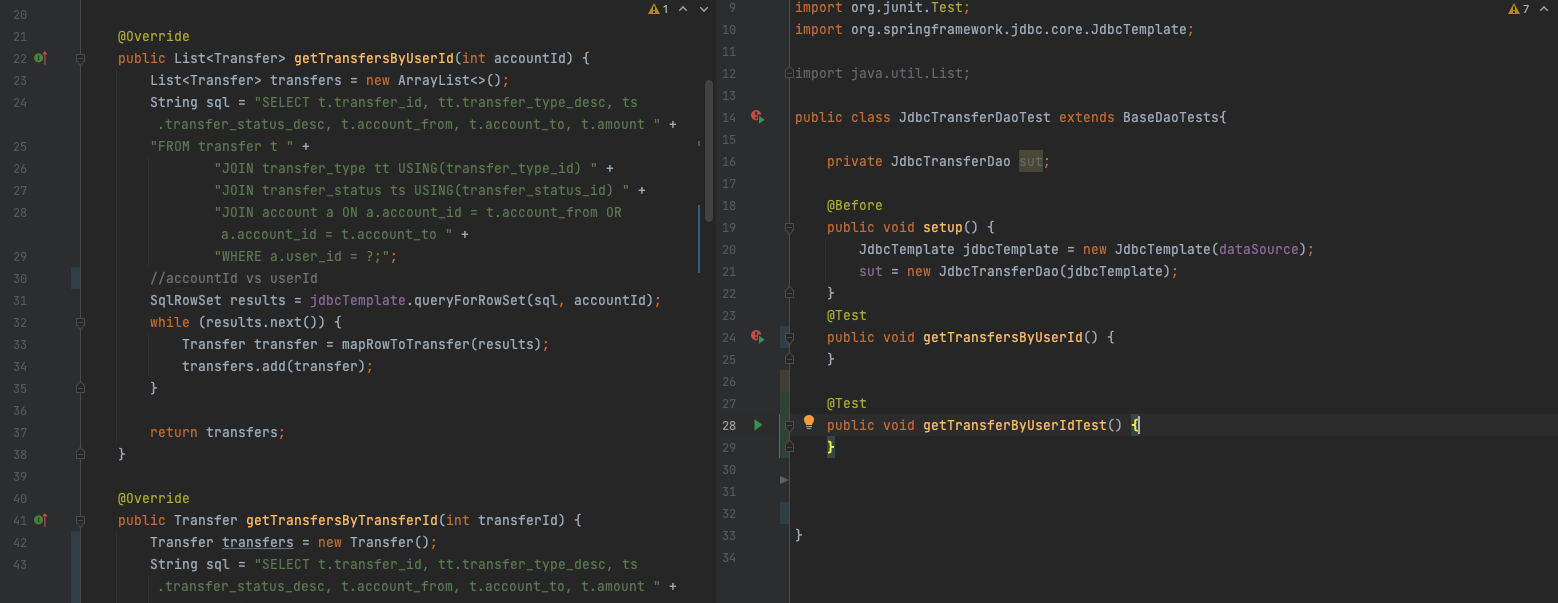Click the dataSource argument in setup()
This screenshot has height=603, width=1558.
click(x=1259, y=249)
